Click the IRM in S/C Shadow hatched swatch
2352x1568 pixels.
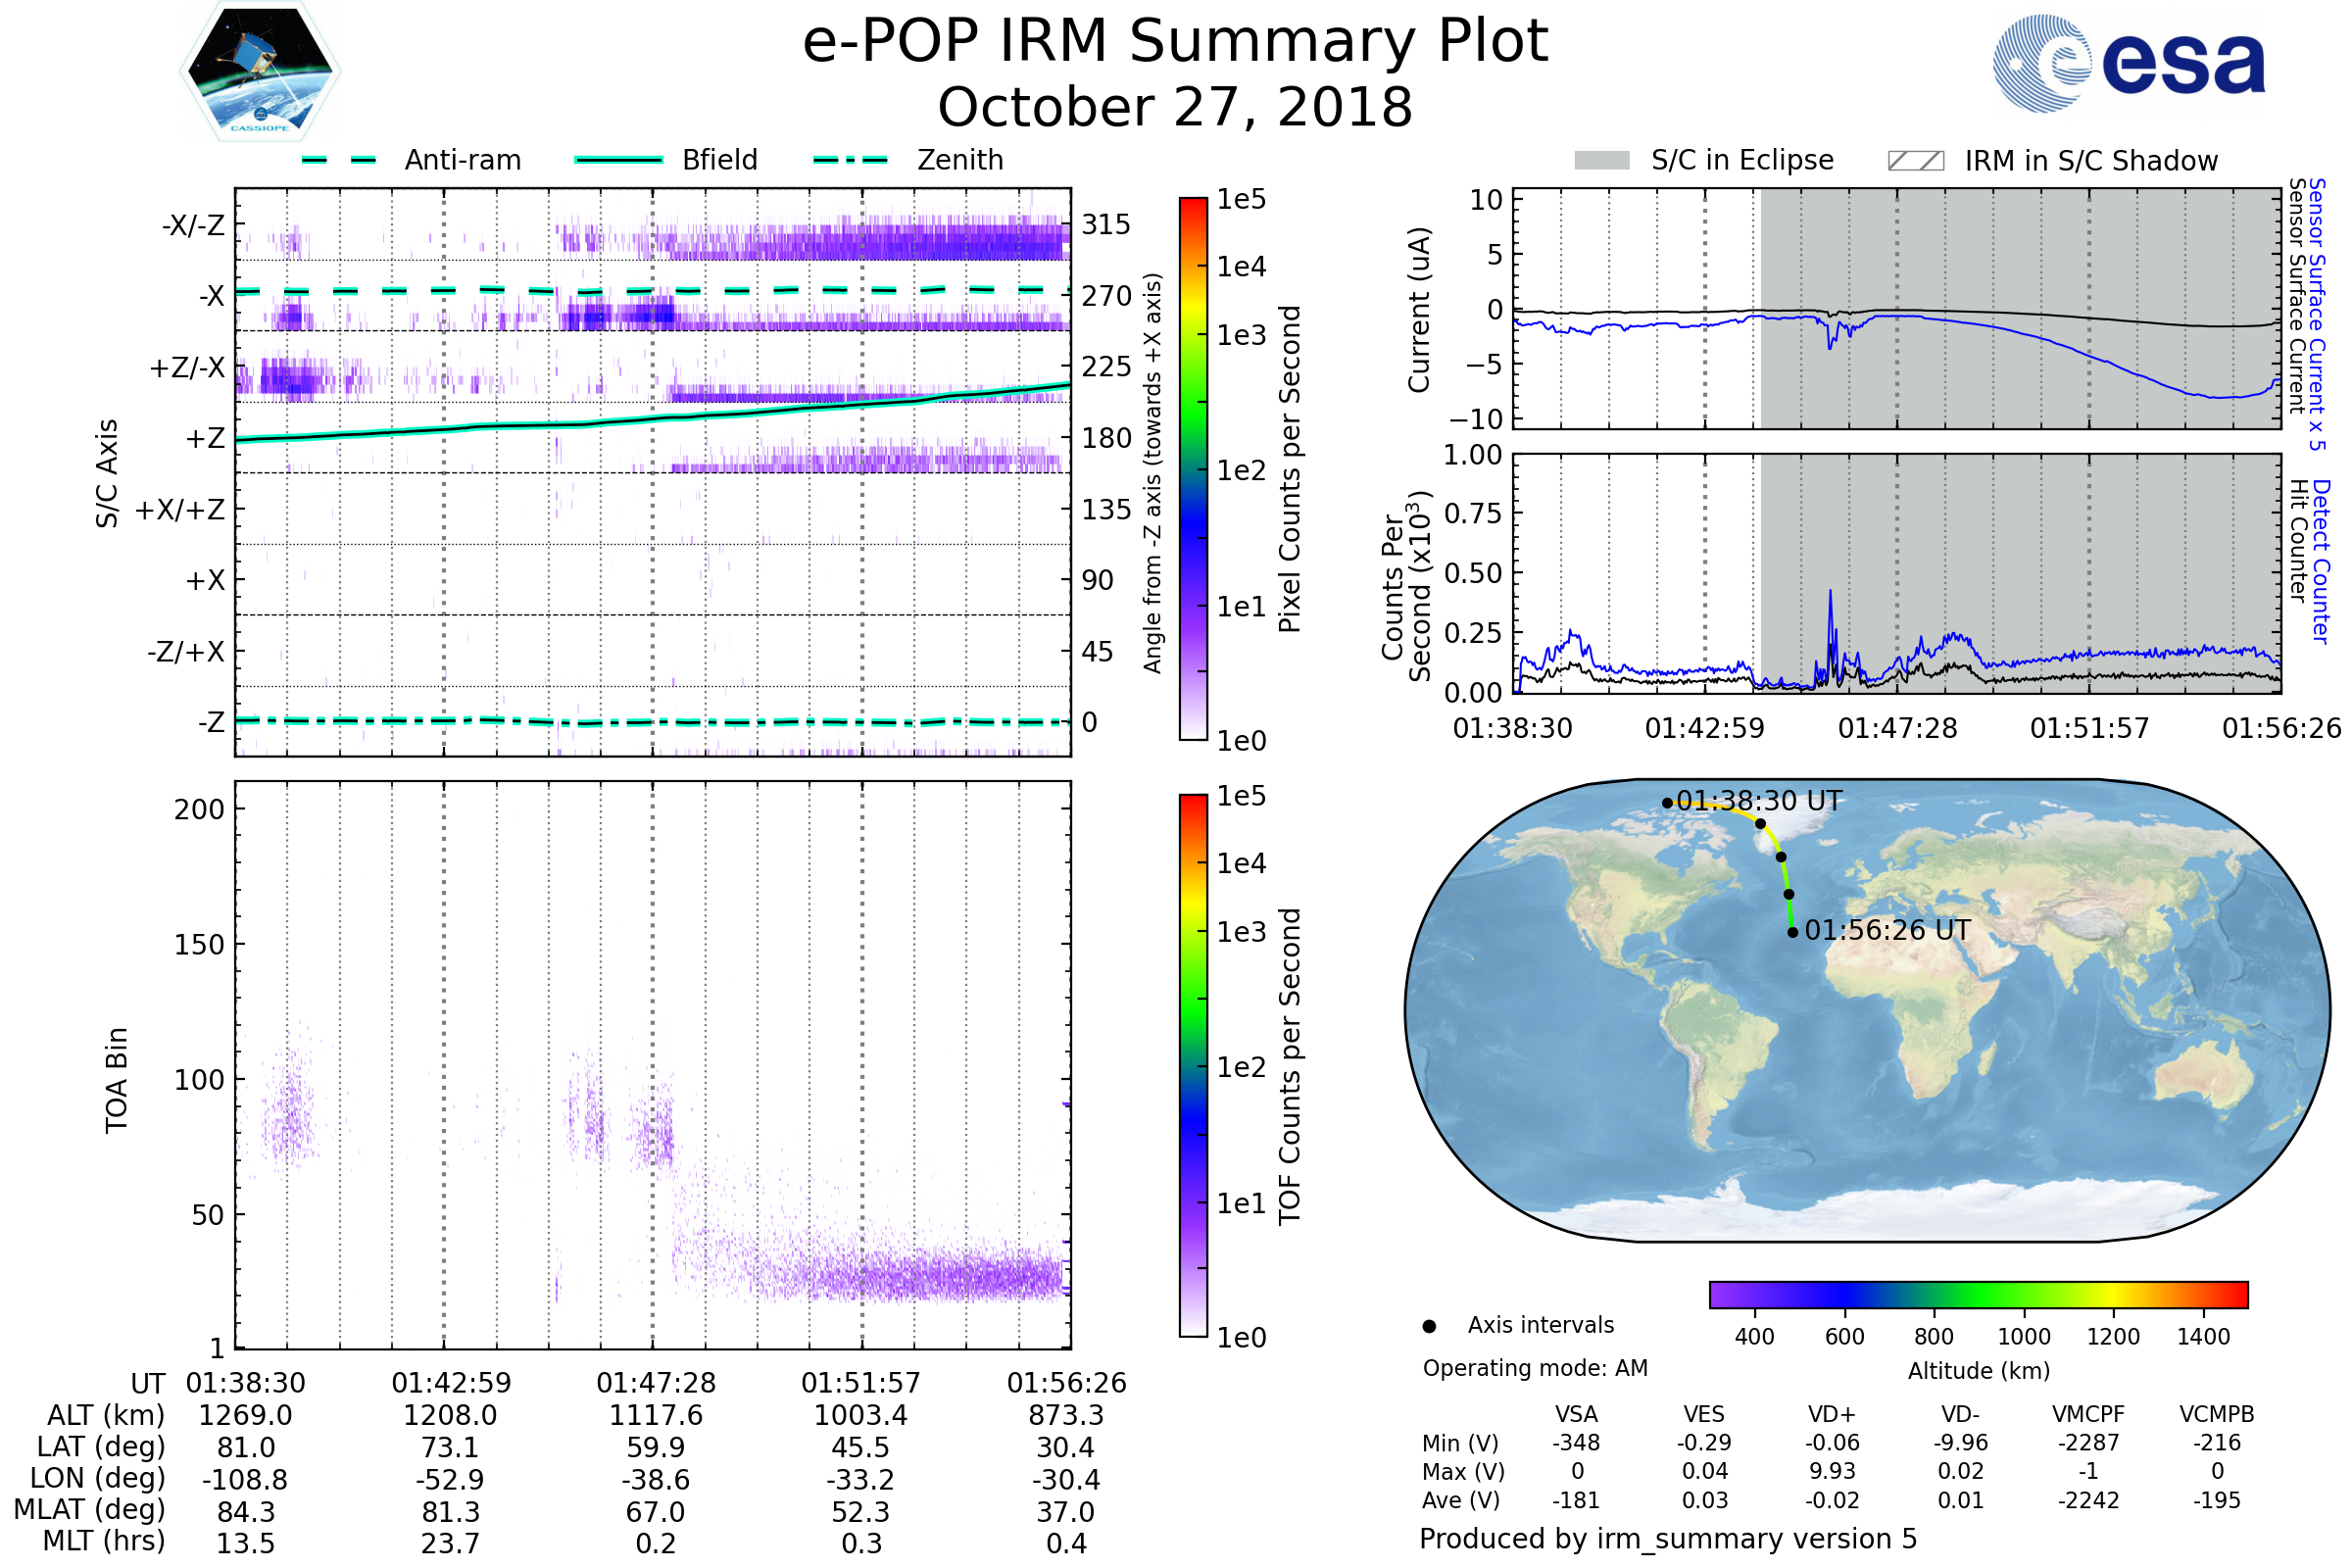coord(1915,161)
